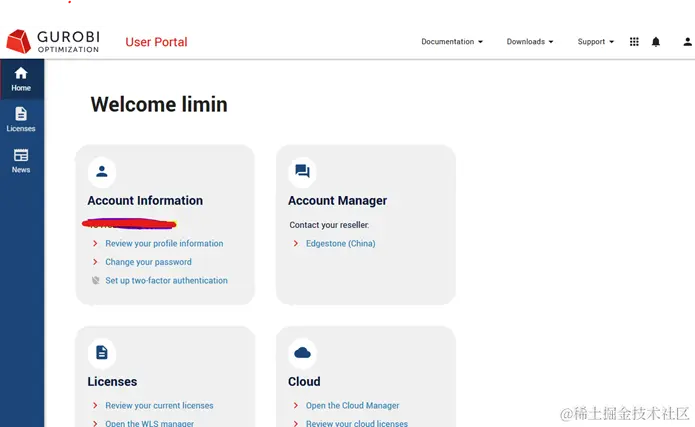
Task: Click the Account Manager heading
Action: point(337,200)
